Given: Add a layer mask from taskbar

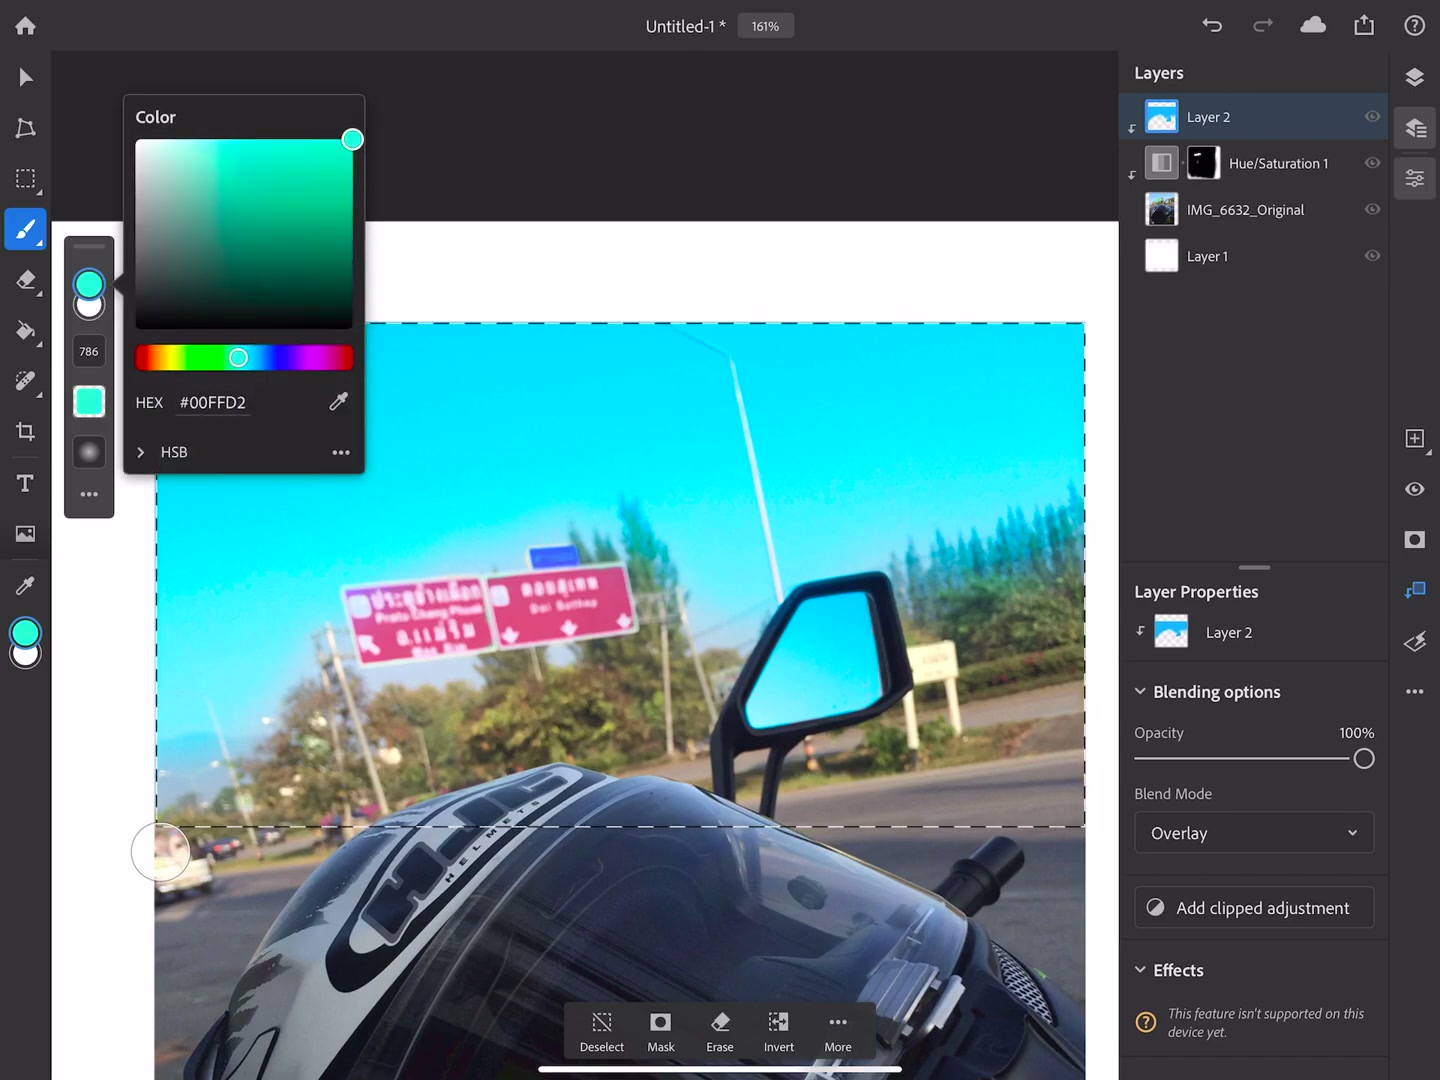Looking at the screenshot, I should pyautogui.click(x=1414, y=540).
